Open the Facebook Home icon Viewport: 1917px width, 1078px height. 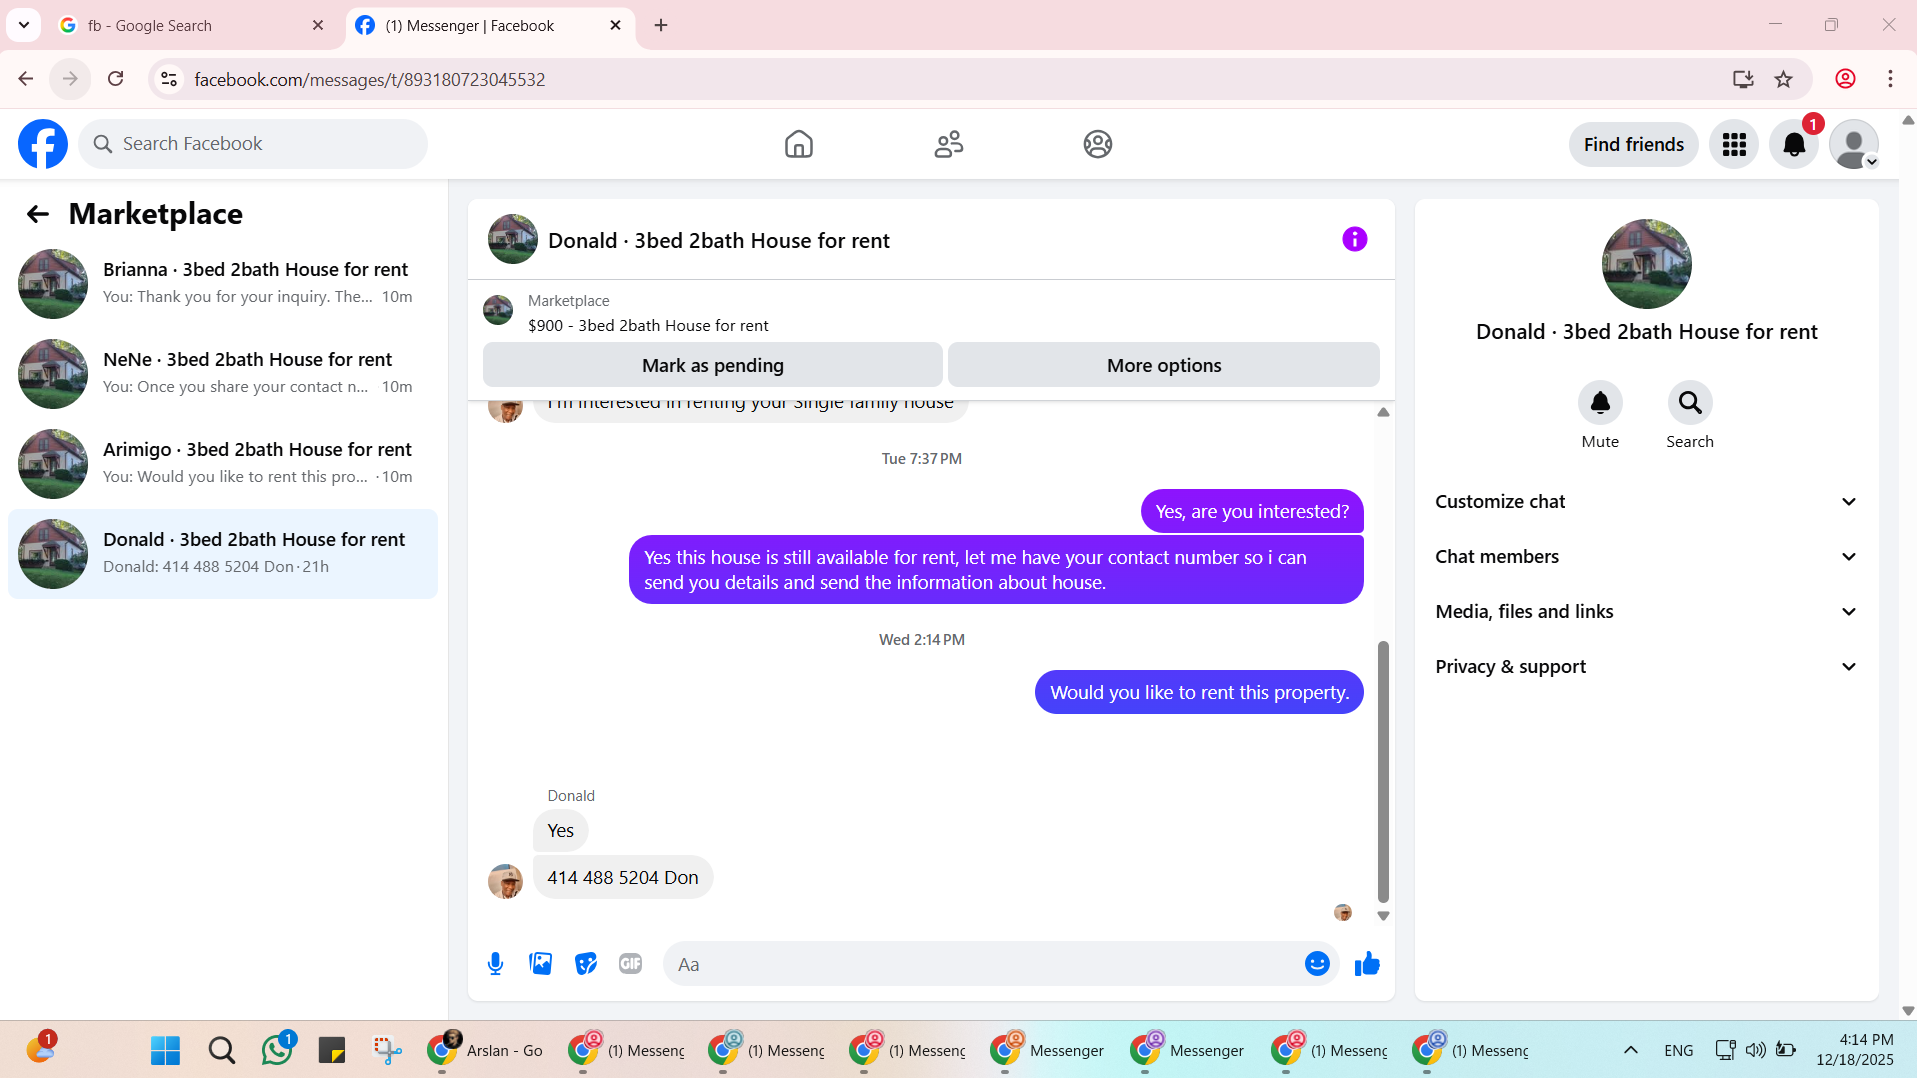click(x=798, y=144)
